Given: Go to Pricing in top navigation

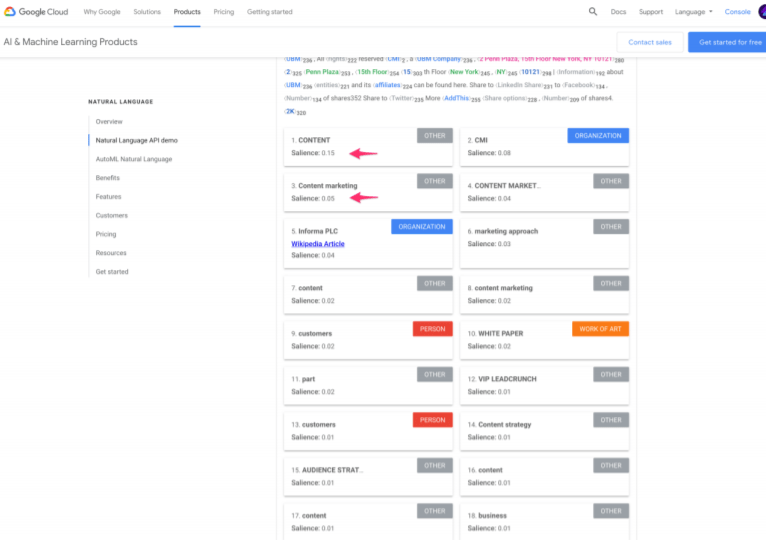Looking at the screenshot, I should tap(224, 12).
